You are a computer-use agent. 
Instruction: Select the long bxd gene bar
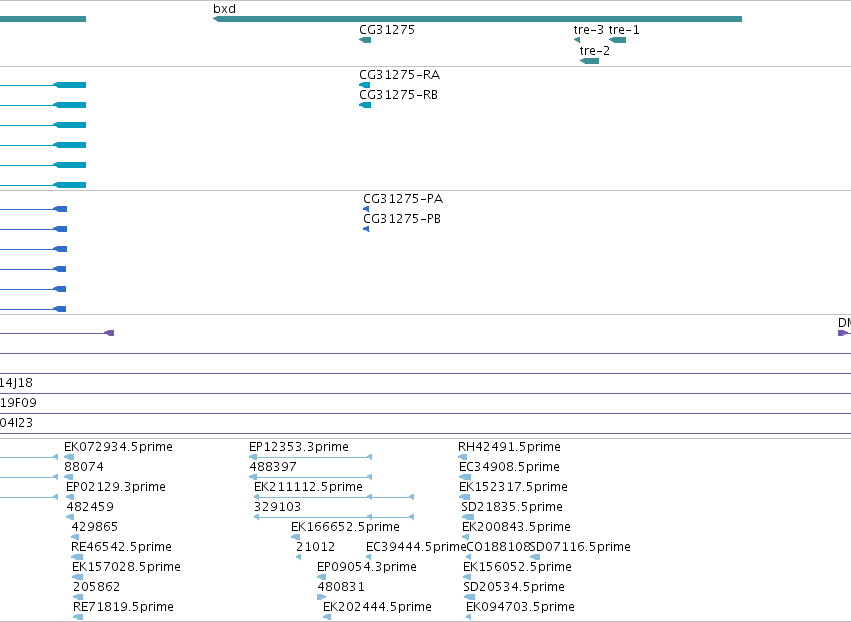(477, 19)
